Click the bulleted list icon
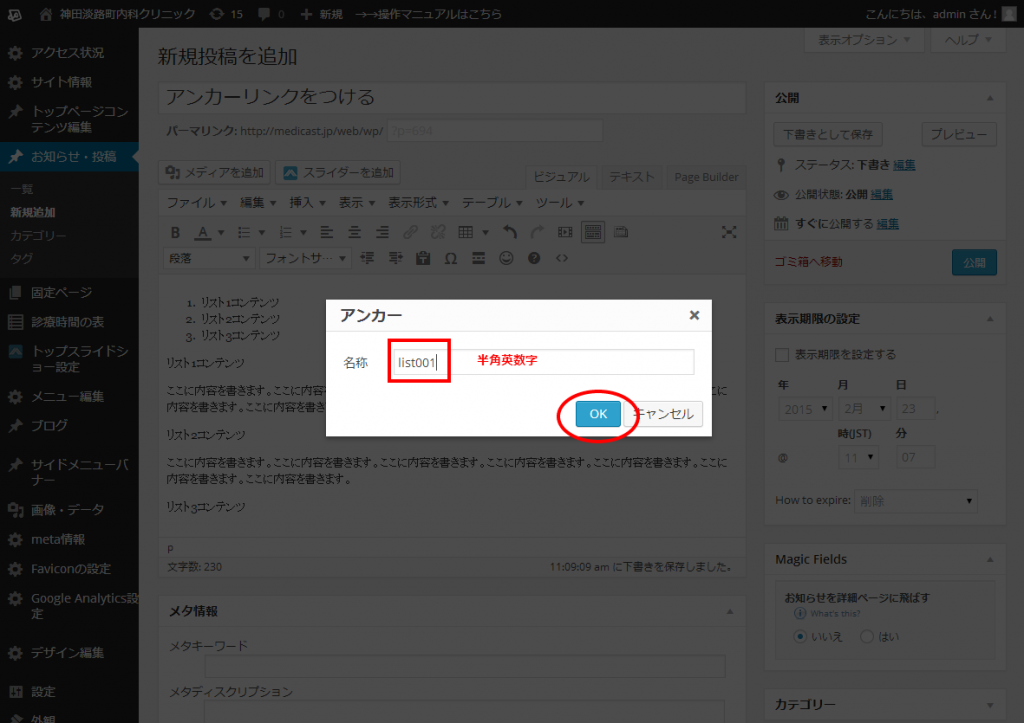The height and width of the screenshot is (723, 1024). [x=244, y=233]
